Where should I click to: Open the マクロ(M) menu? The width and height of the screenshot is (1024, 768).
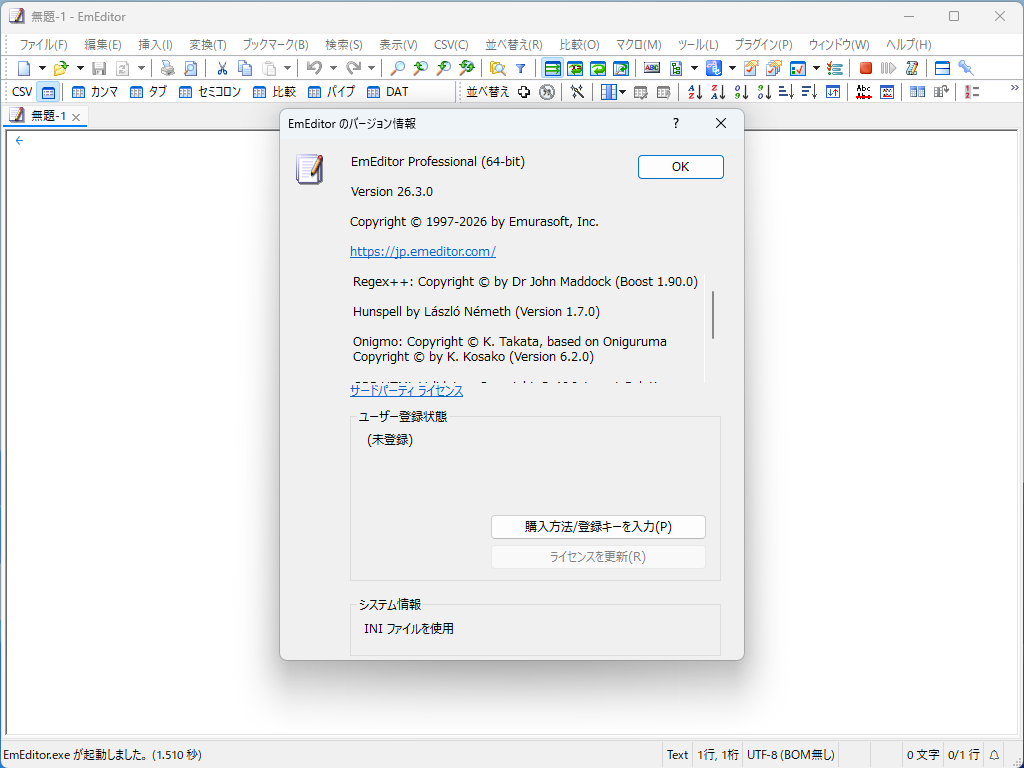639,44
